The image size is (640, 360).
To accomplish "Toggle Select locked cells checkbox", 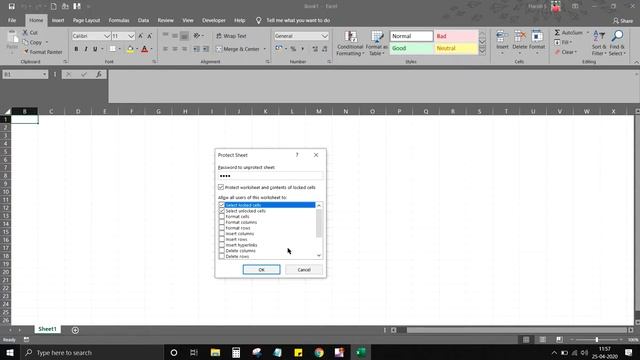I will [222, 205].
